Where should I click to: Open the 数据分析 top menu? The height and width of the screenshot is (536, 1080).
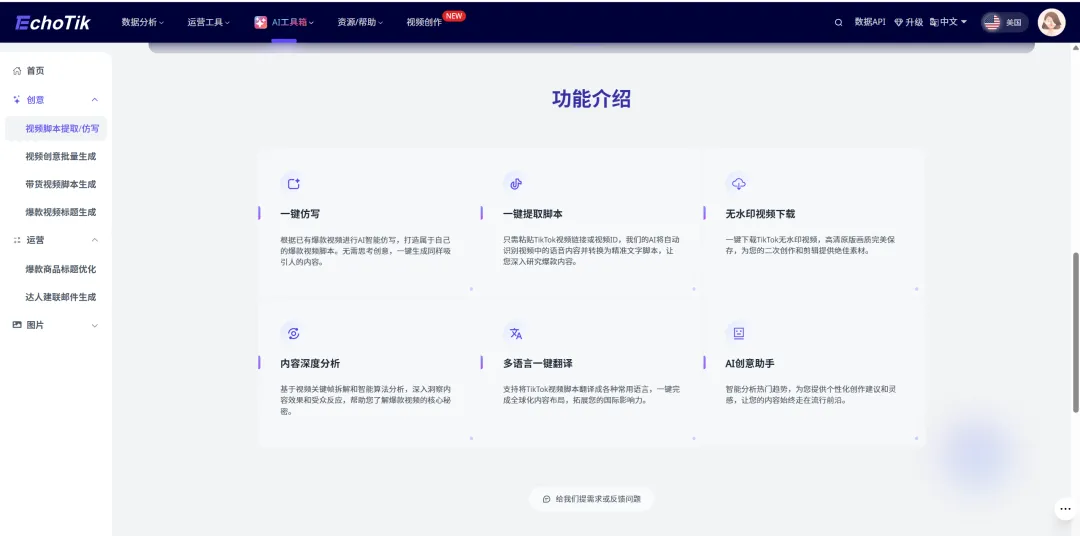click(143, 22)
